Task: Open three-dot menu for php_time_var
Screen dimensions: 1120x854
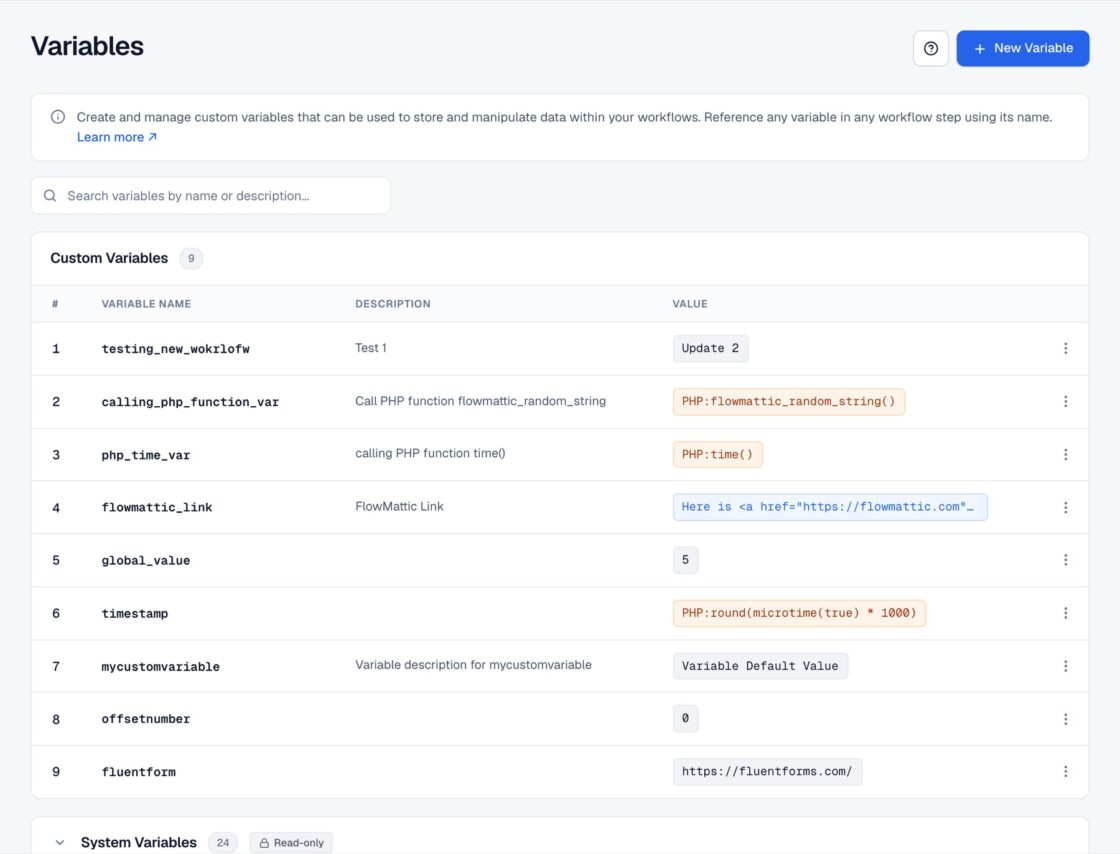Action: tap(1066, 455)
